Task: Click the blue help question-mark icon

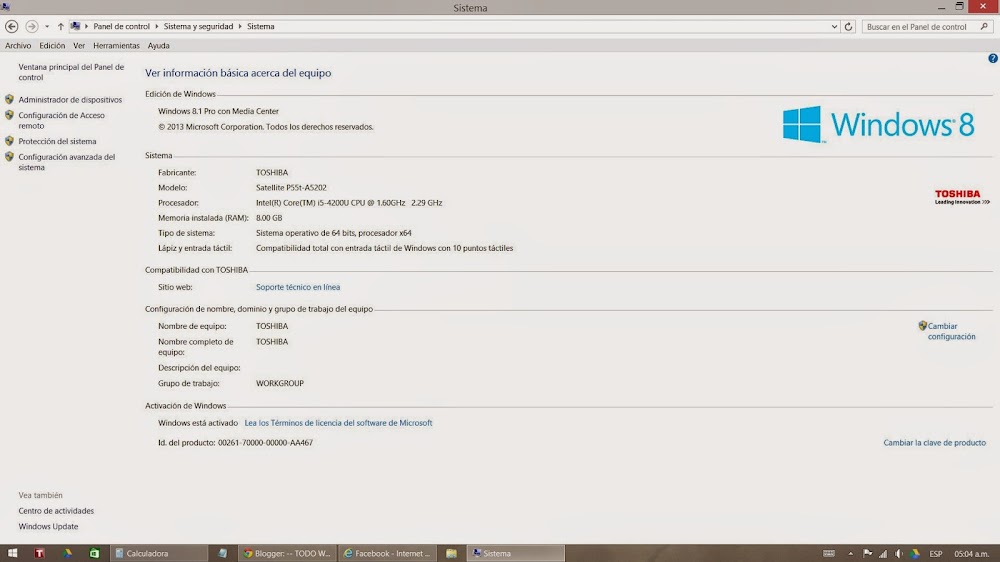Action: [993, 58]
